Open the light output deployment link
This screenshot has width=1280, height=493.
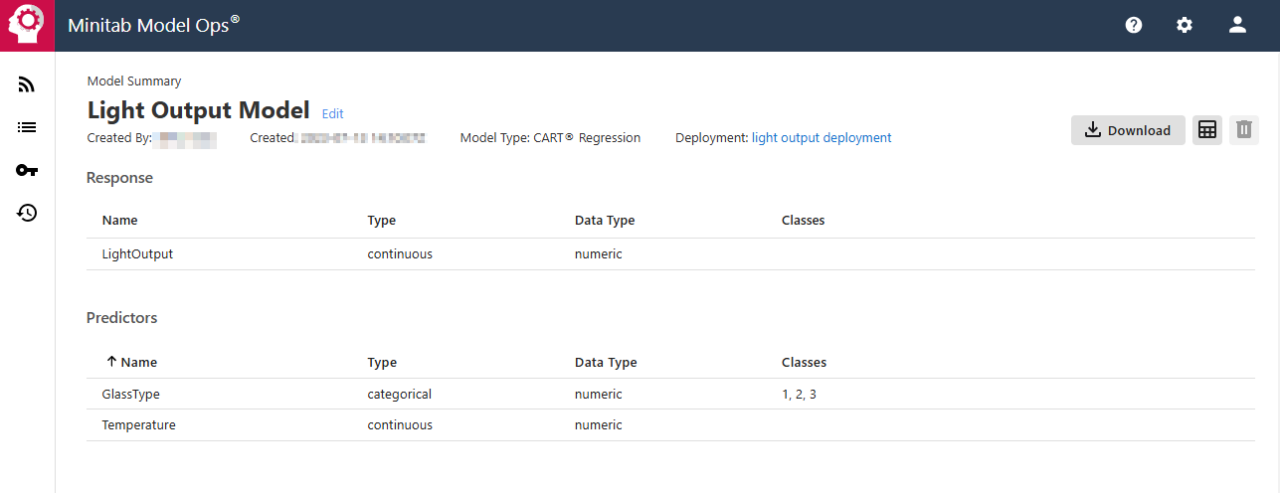(821, 138)
